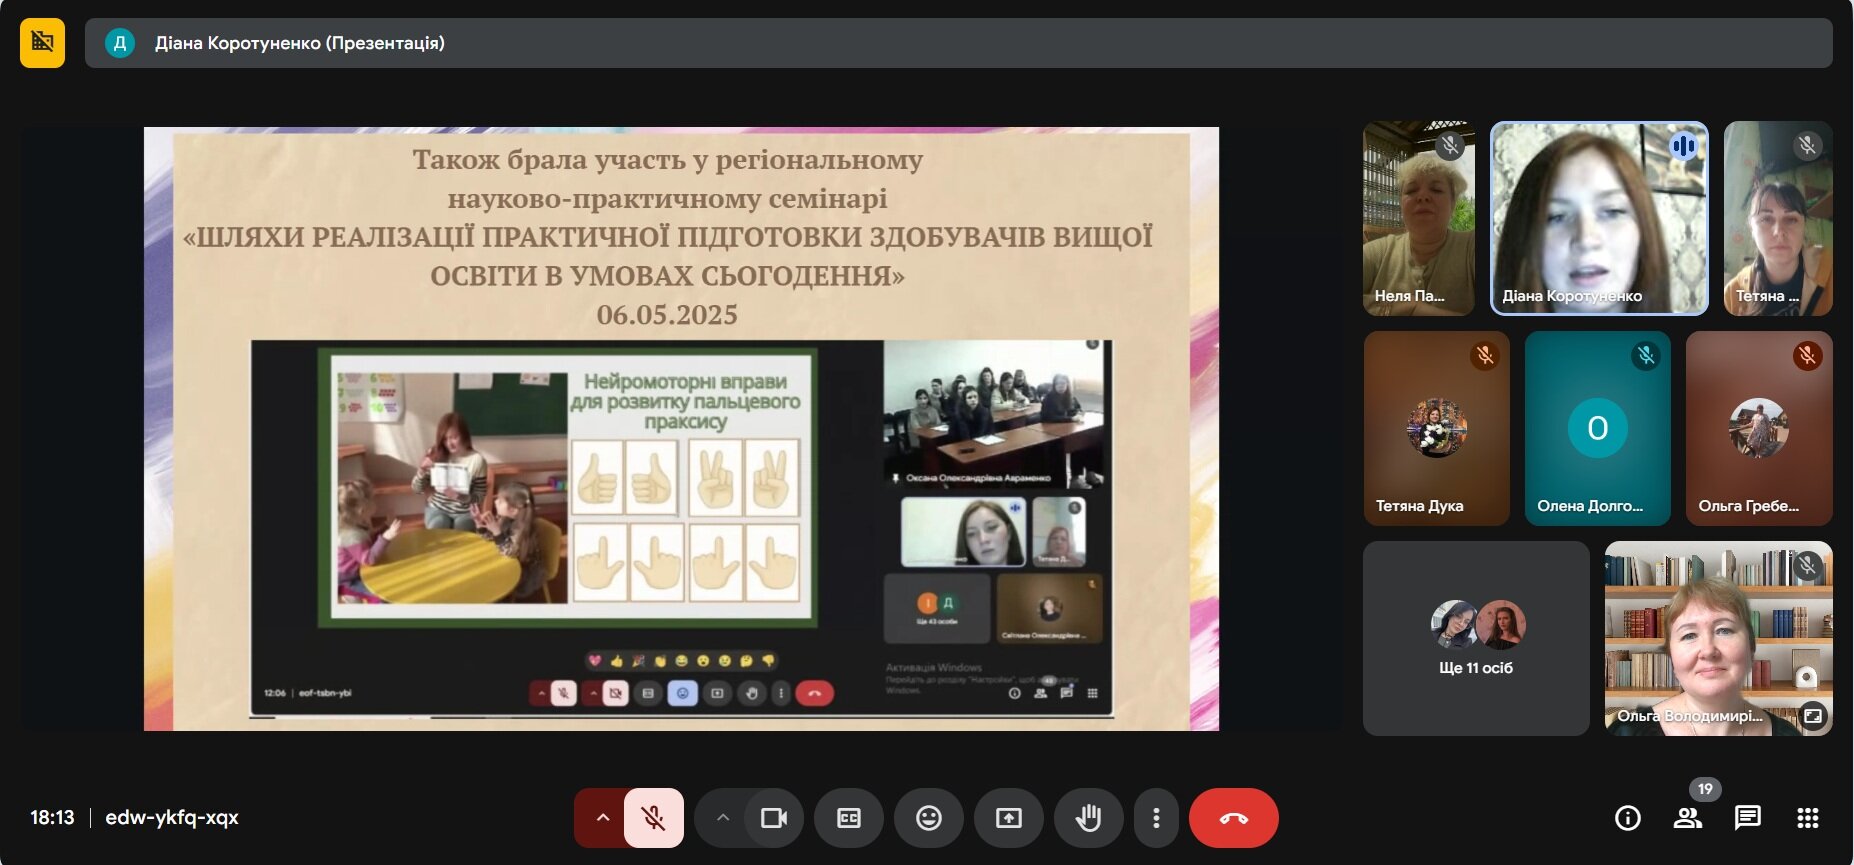The image size is (1854, 865).
Task: Select Діана Коротуненко's video tile
Action: coord(1599,218)
